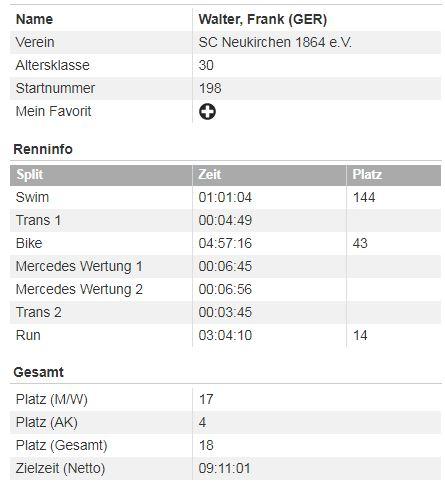Select the Trans 1 row
The height and width of the screenshot is (485, 445).
click(x=225, y=220)
